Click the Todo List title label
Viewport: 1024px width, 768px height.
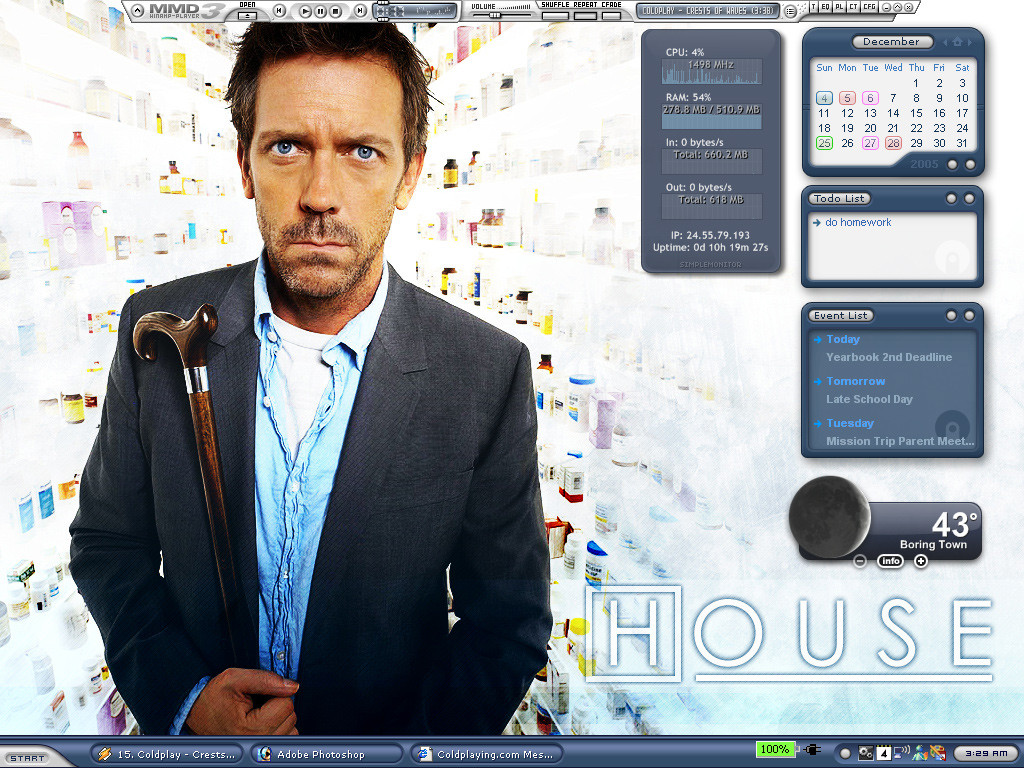[x=839, y=199]
